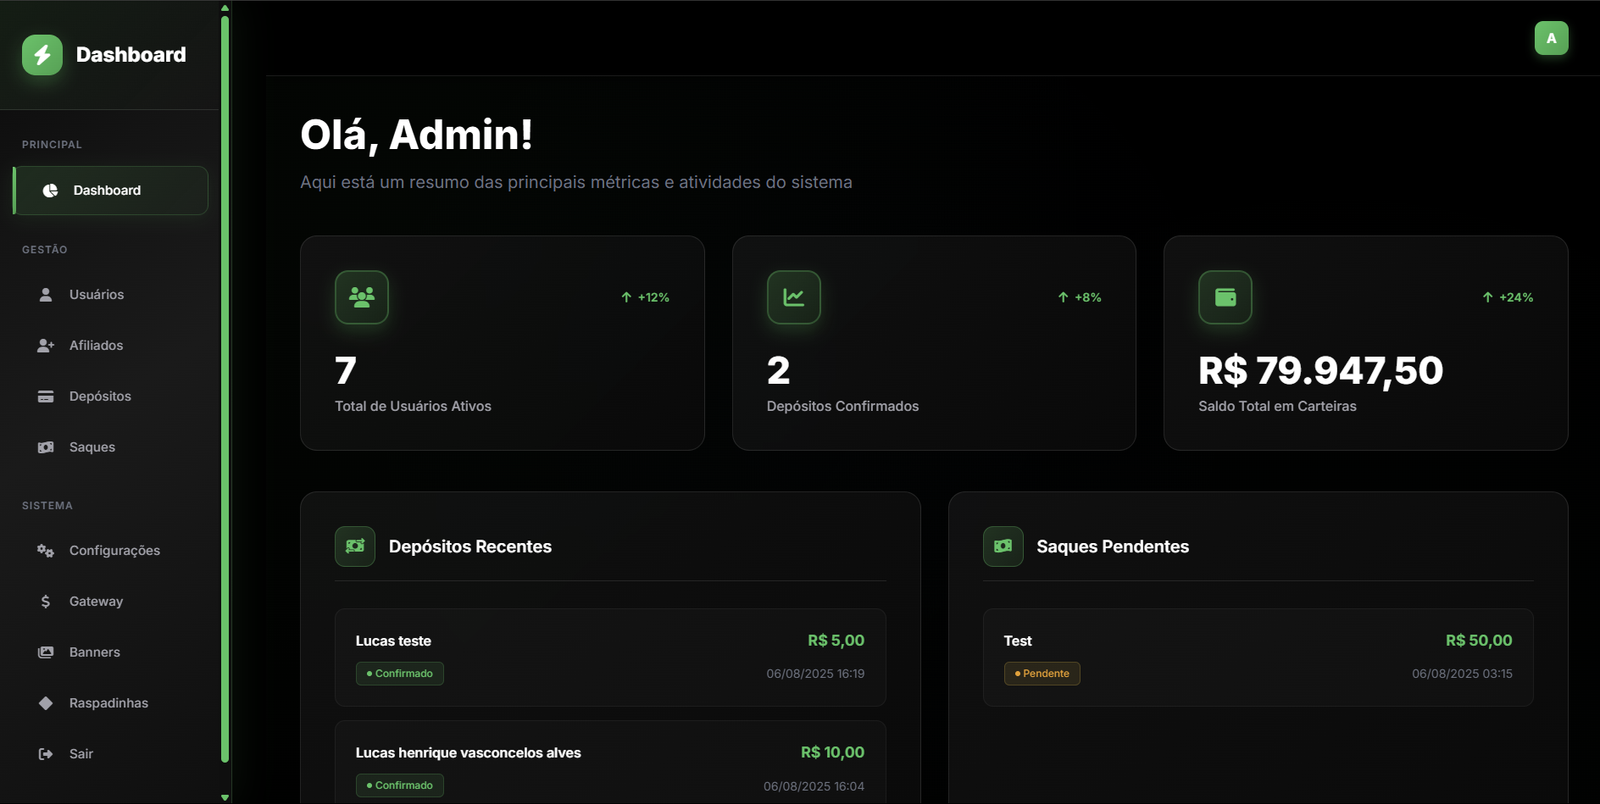
Task: Click the sidebar scrollbar down arrow
Action: click(x=225, y=797)
